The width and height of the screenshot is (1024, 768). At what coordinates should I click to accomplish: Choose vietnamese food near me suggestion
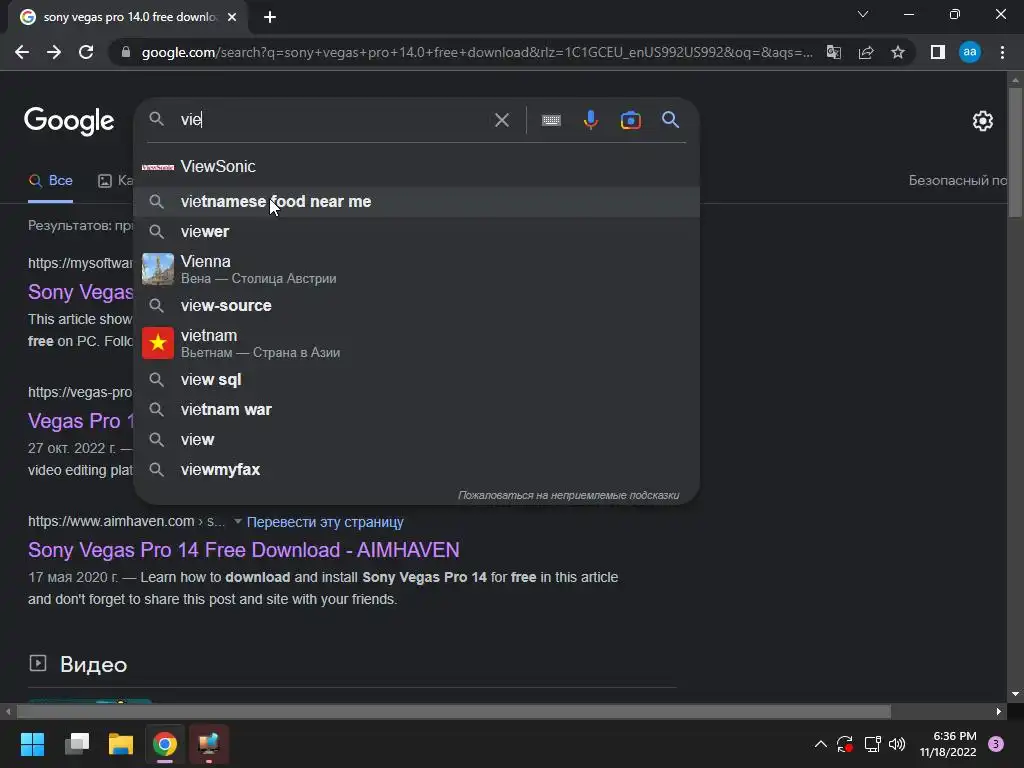click(417, 202)
